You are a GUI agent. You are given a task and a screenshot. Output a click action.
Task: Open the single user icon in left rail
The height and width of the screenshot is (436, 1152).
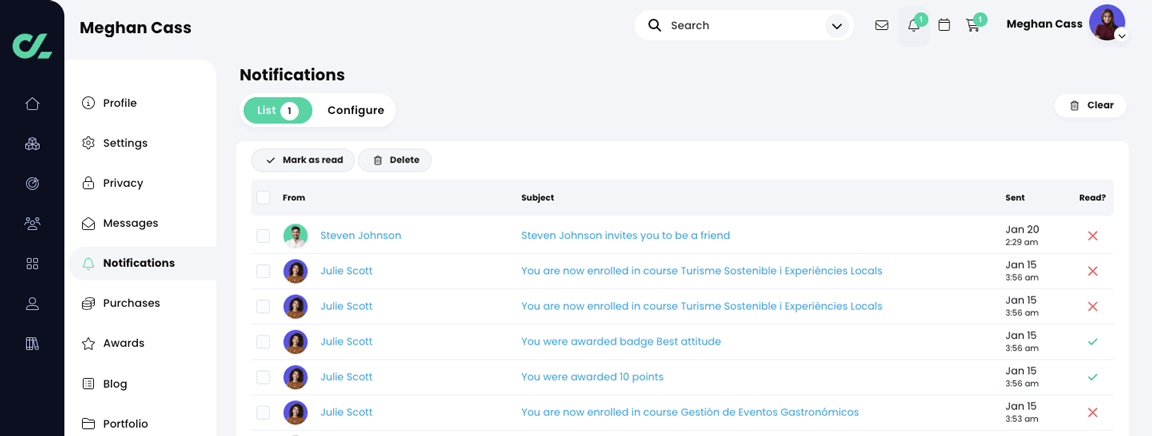pyautogui.click(x=32, y=304)
